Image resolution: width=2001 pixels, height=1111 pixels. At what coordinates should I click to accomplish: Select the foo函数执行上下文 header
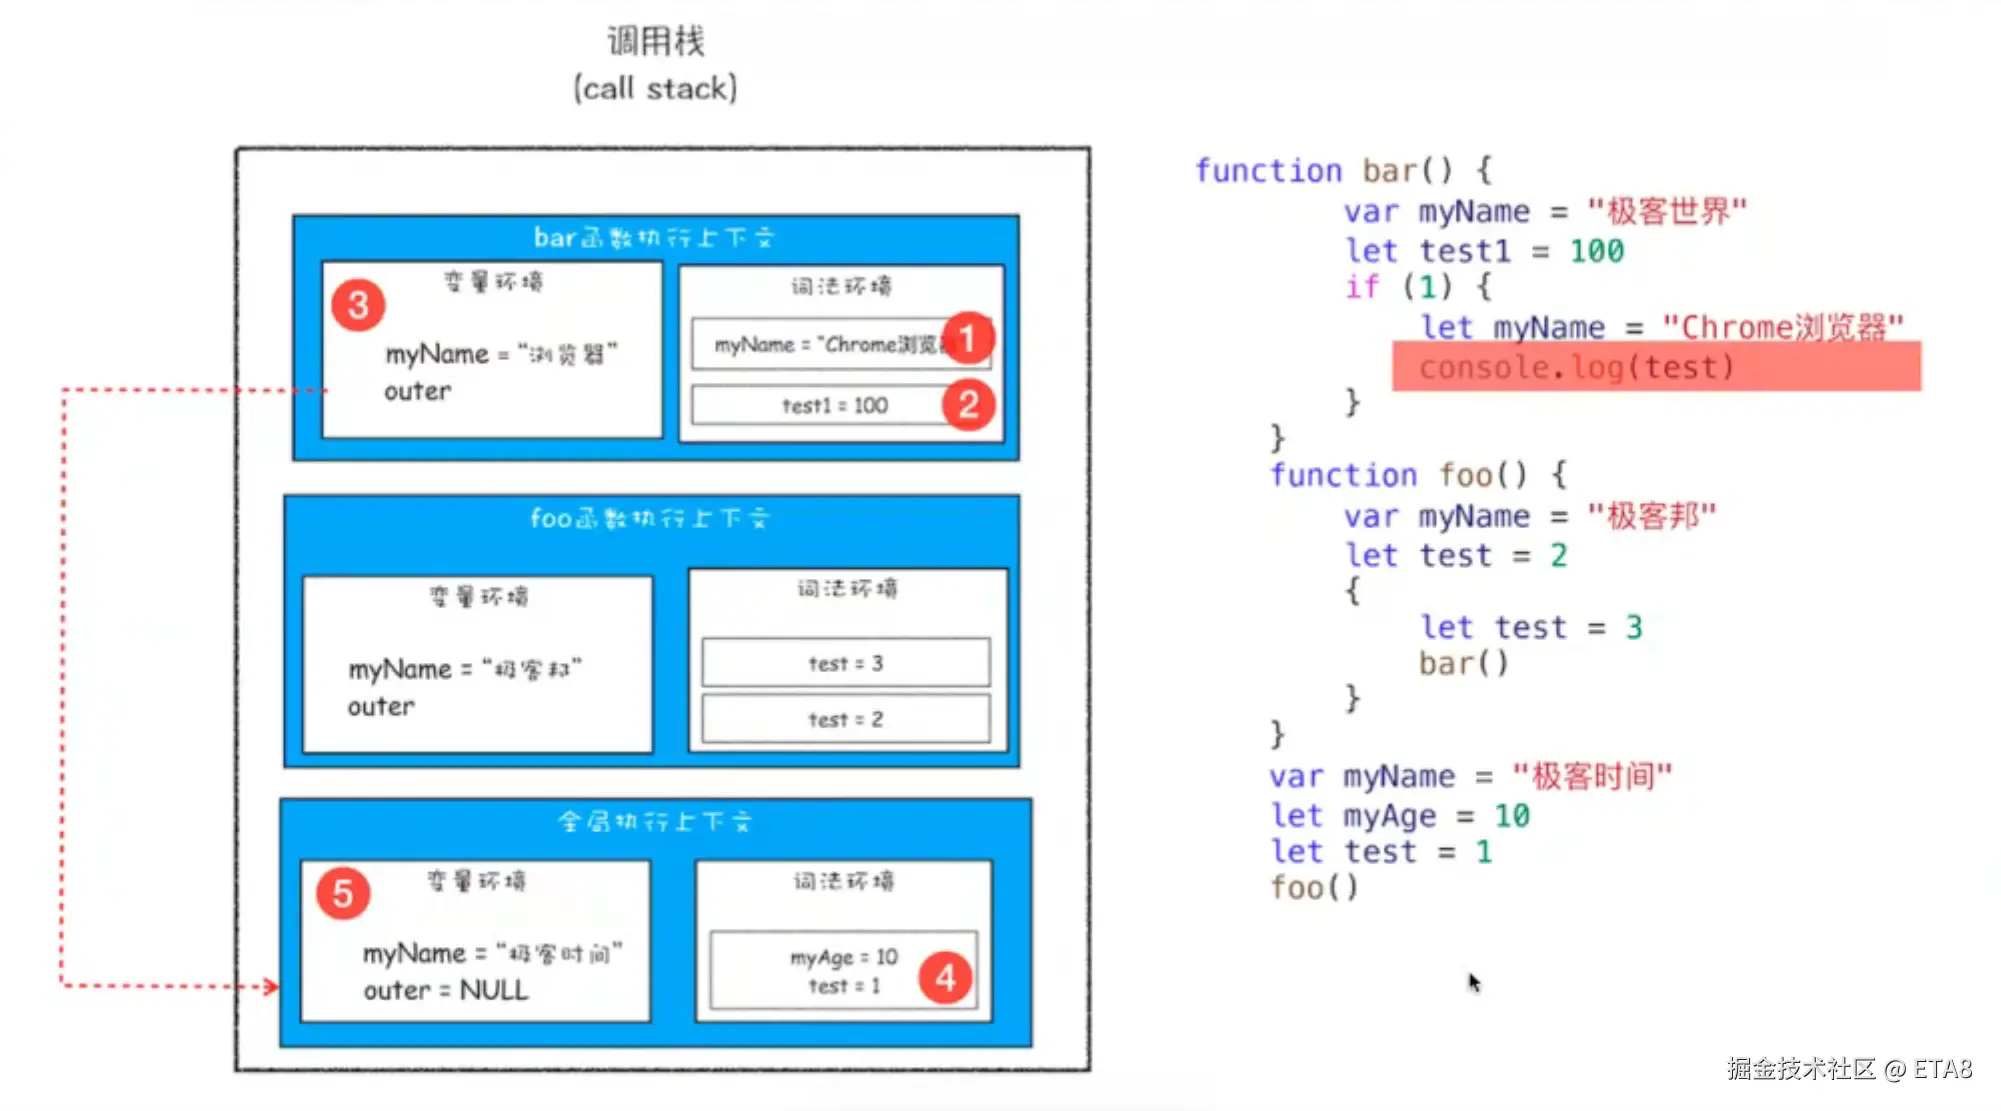coord(650,518)
